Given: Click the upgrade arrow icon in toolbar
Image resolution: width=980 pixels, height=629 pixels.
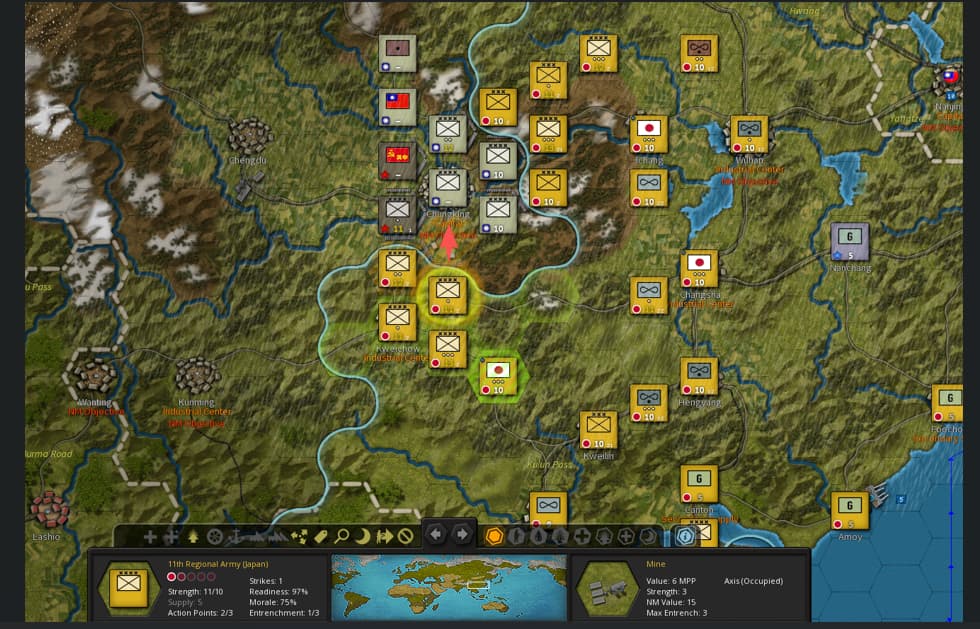Looking at the screenshot, I should click(193, 536).
